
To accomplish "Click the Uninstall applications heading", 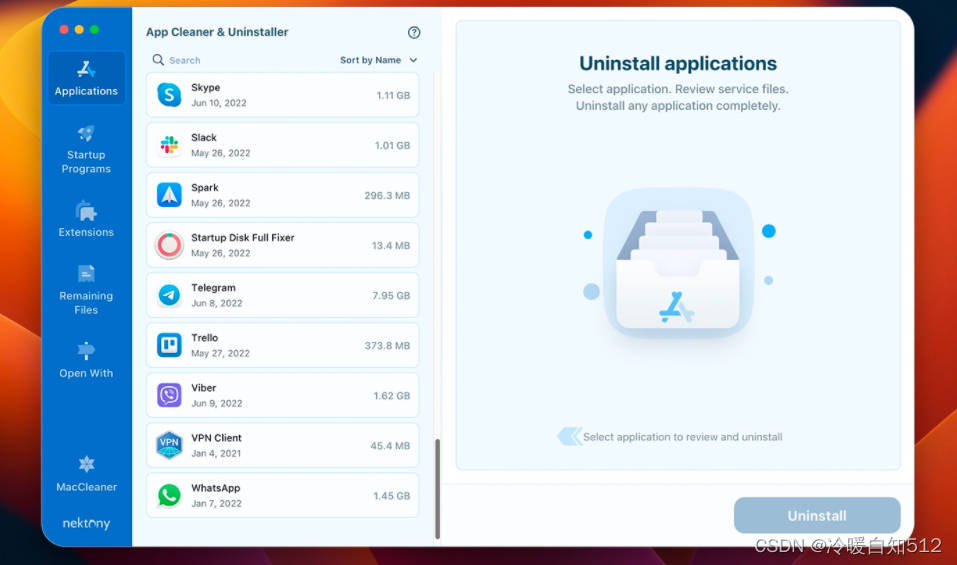I will [677, 63].
